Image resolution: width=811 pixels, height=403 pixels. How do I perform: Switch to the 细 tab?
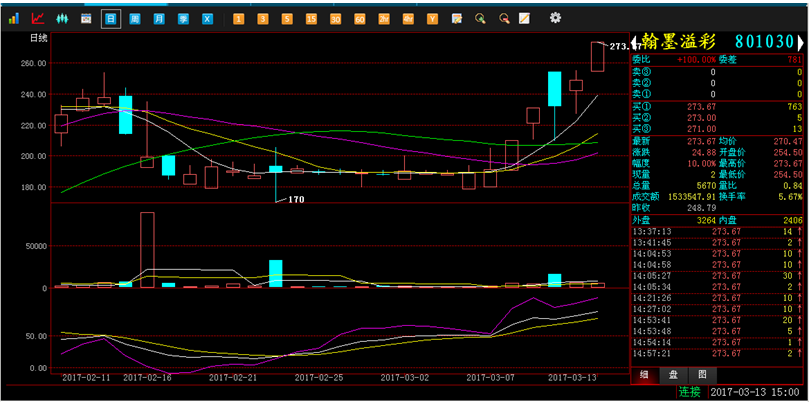click(x=643, y=375)
